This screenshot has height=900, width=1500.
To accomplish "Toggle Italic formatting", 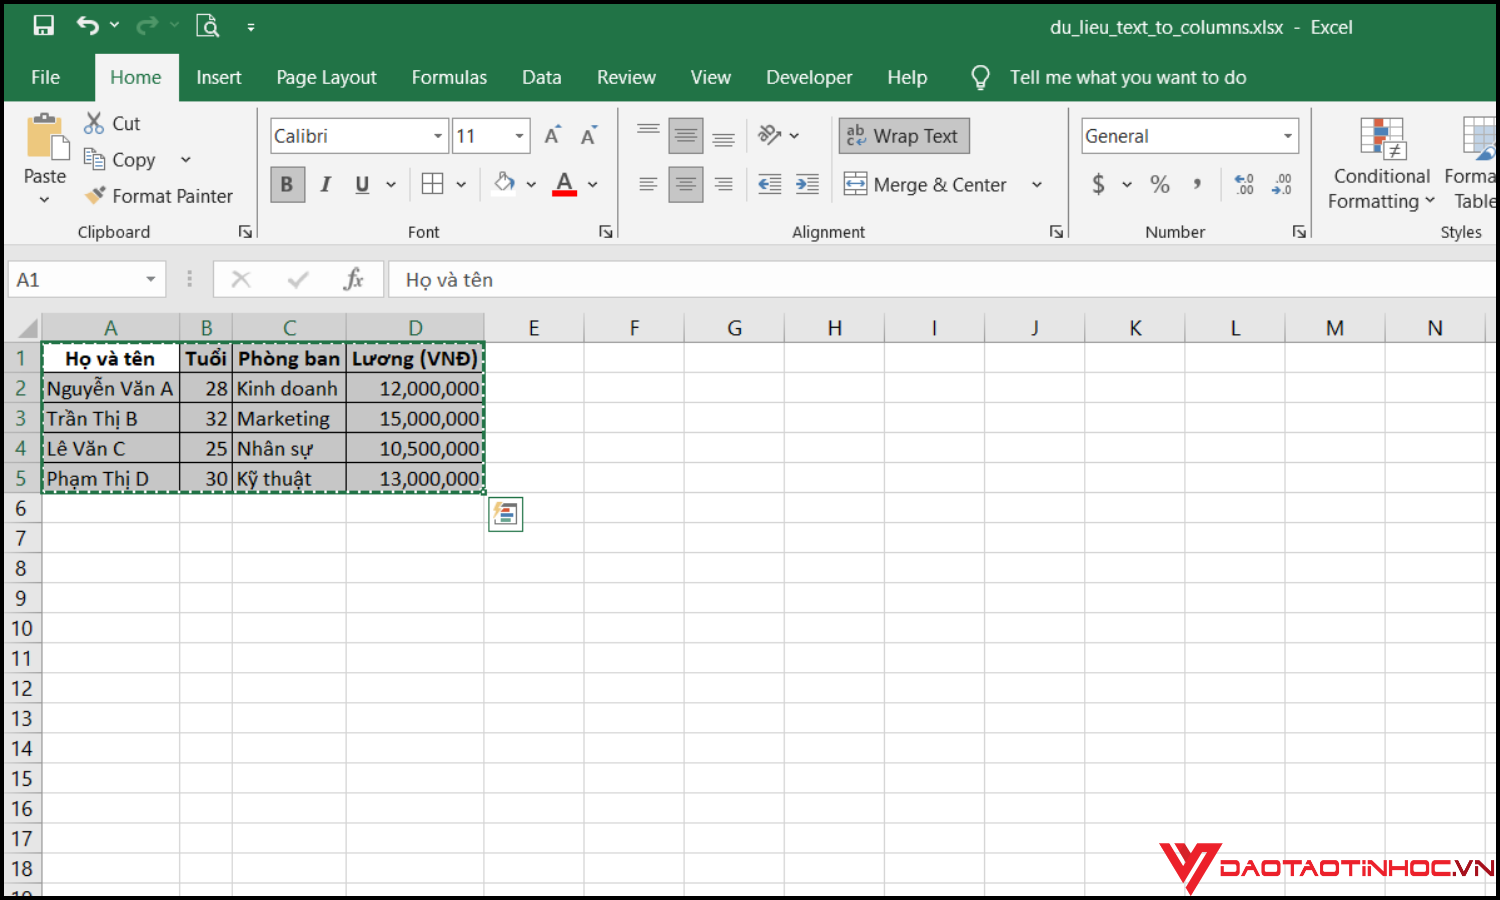I will pyautogui.click(x=325, y=184).
